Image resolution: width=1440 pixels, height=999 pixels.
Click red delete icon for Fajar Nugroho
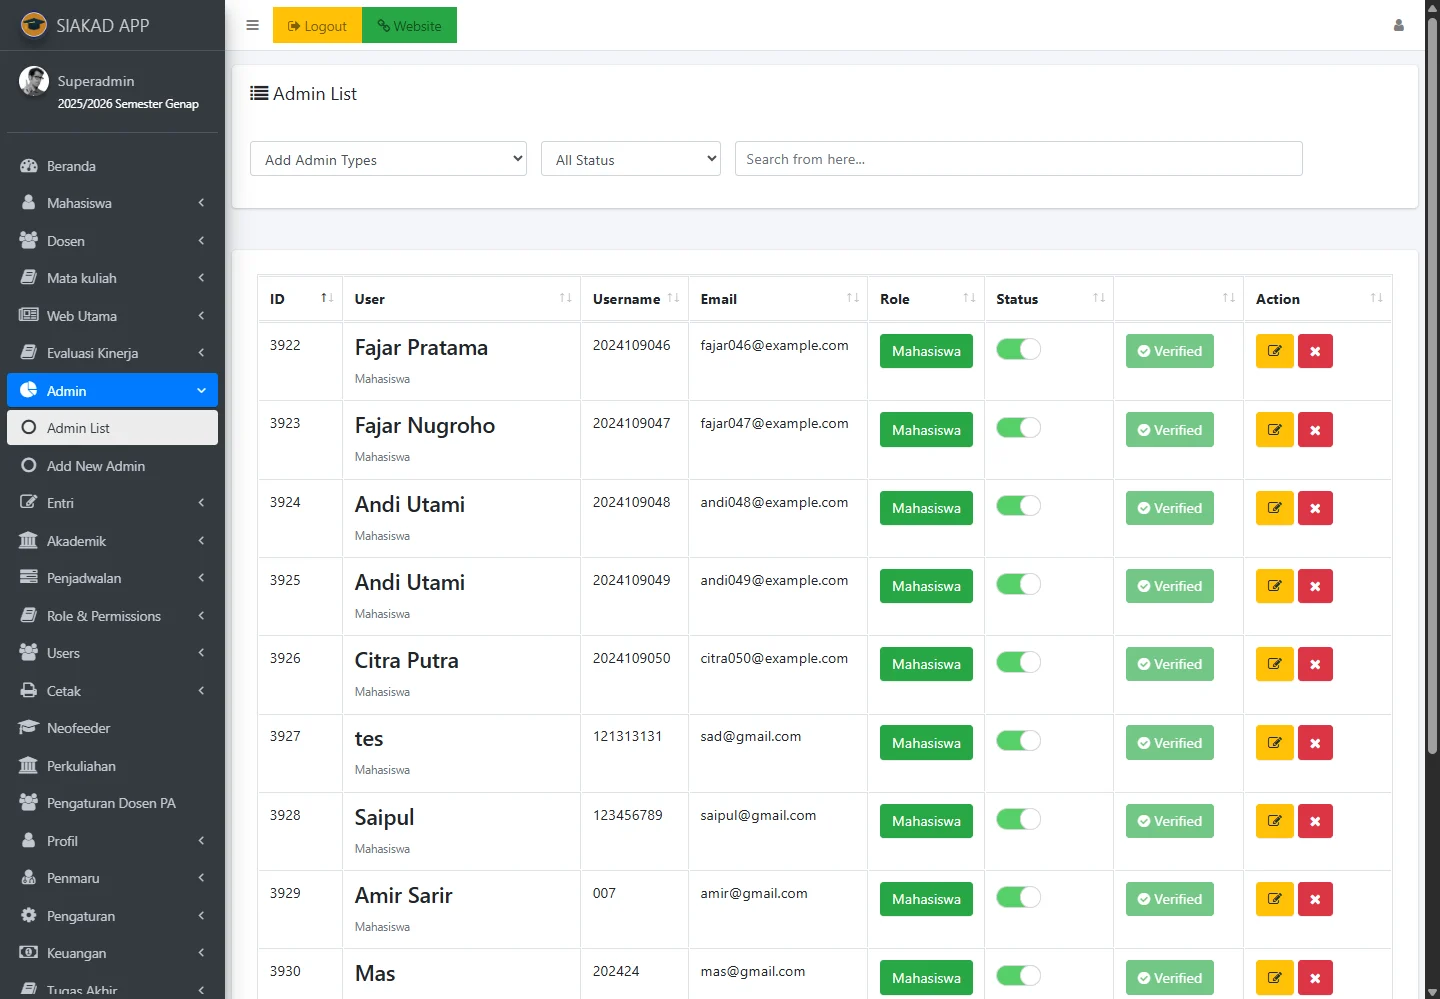click(1315, 430)
